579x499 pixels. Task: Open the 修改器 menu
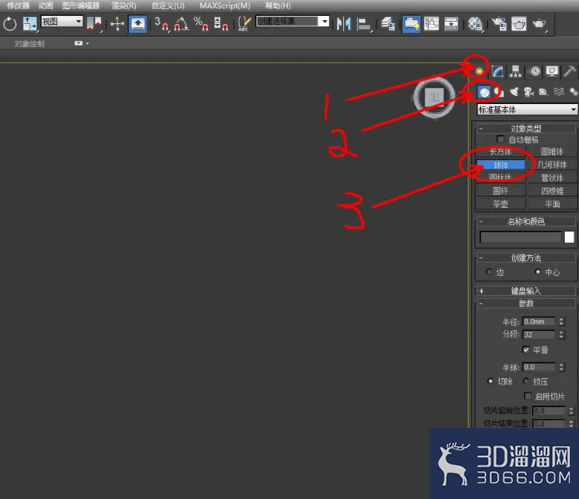coord(18,6)
